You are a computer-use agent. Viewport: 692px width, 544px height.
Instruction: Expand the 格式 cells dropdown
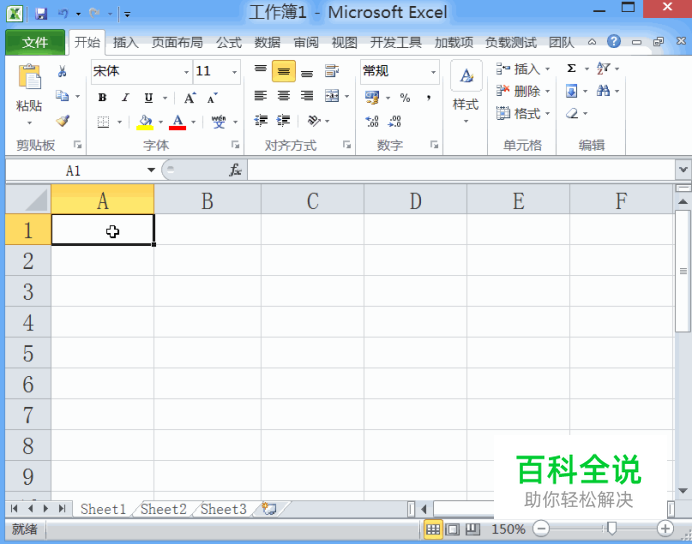click(548, 114)
